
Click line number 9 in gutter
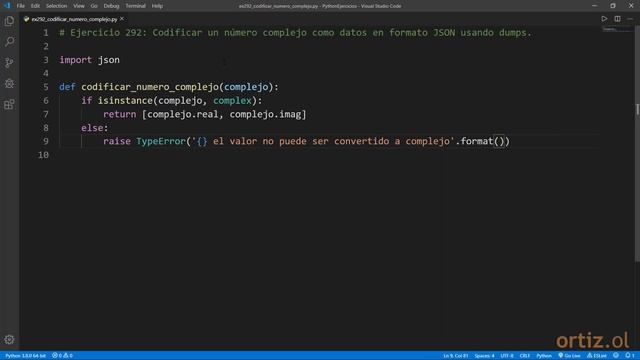click(x=46, y=141)
